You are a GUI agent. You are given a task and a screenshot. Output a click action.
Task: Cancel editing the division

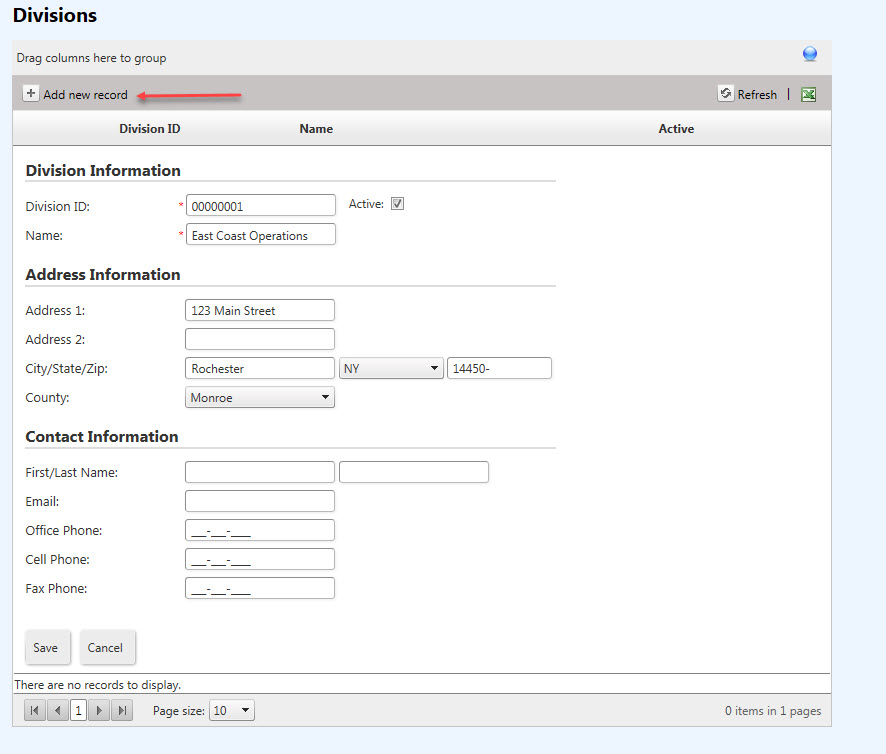click(105, 648)
